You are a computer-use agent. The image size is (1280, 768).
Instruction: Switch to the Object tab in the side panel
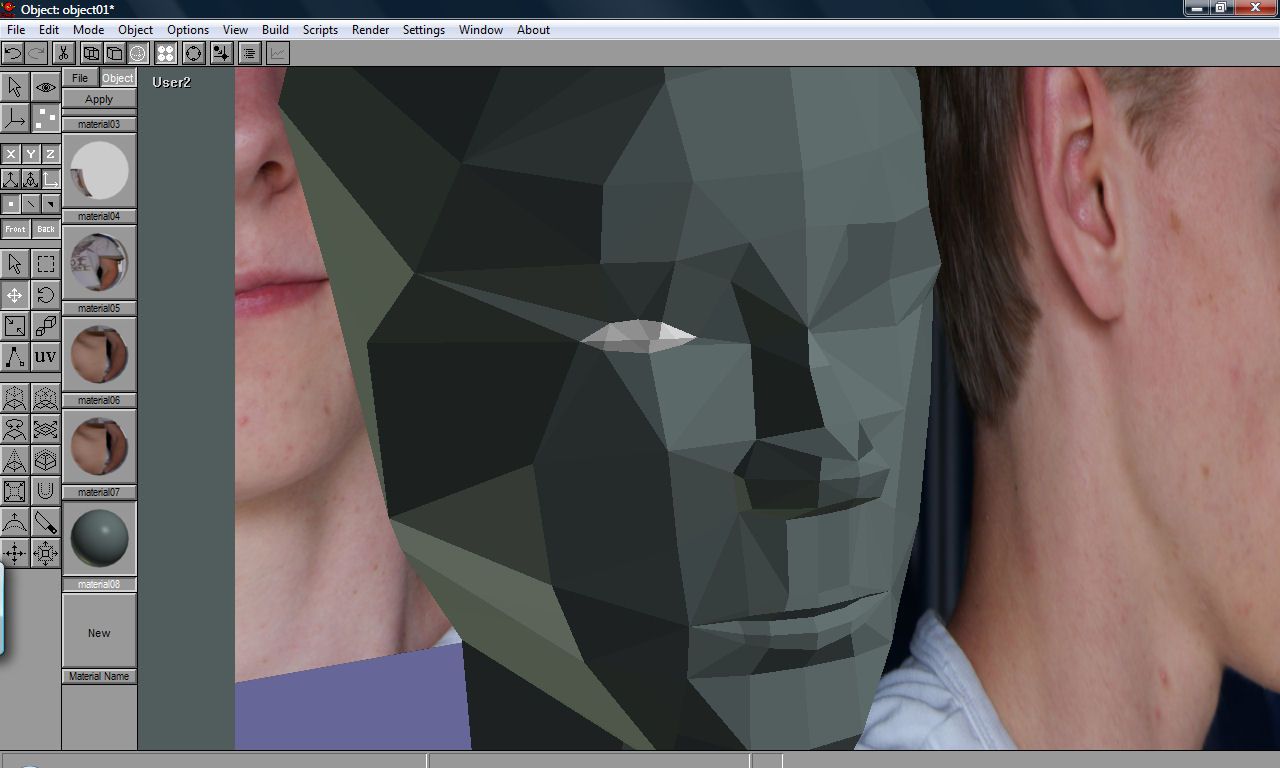118,78
